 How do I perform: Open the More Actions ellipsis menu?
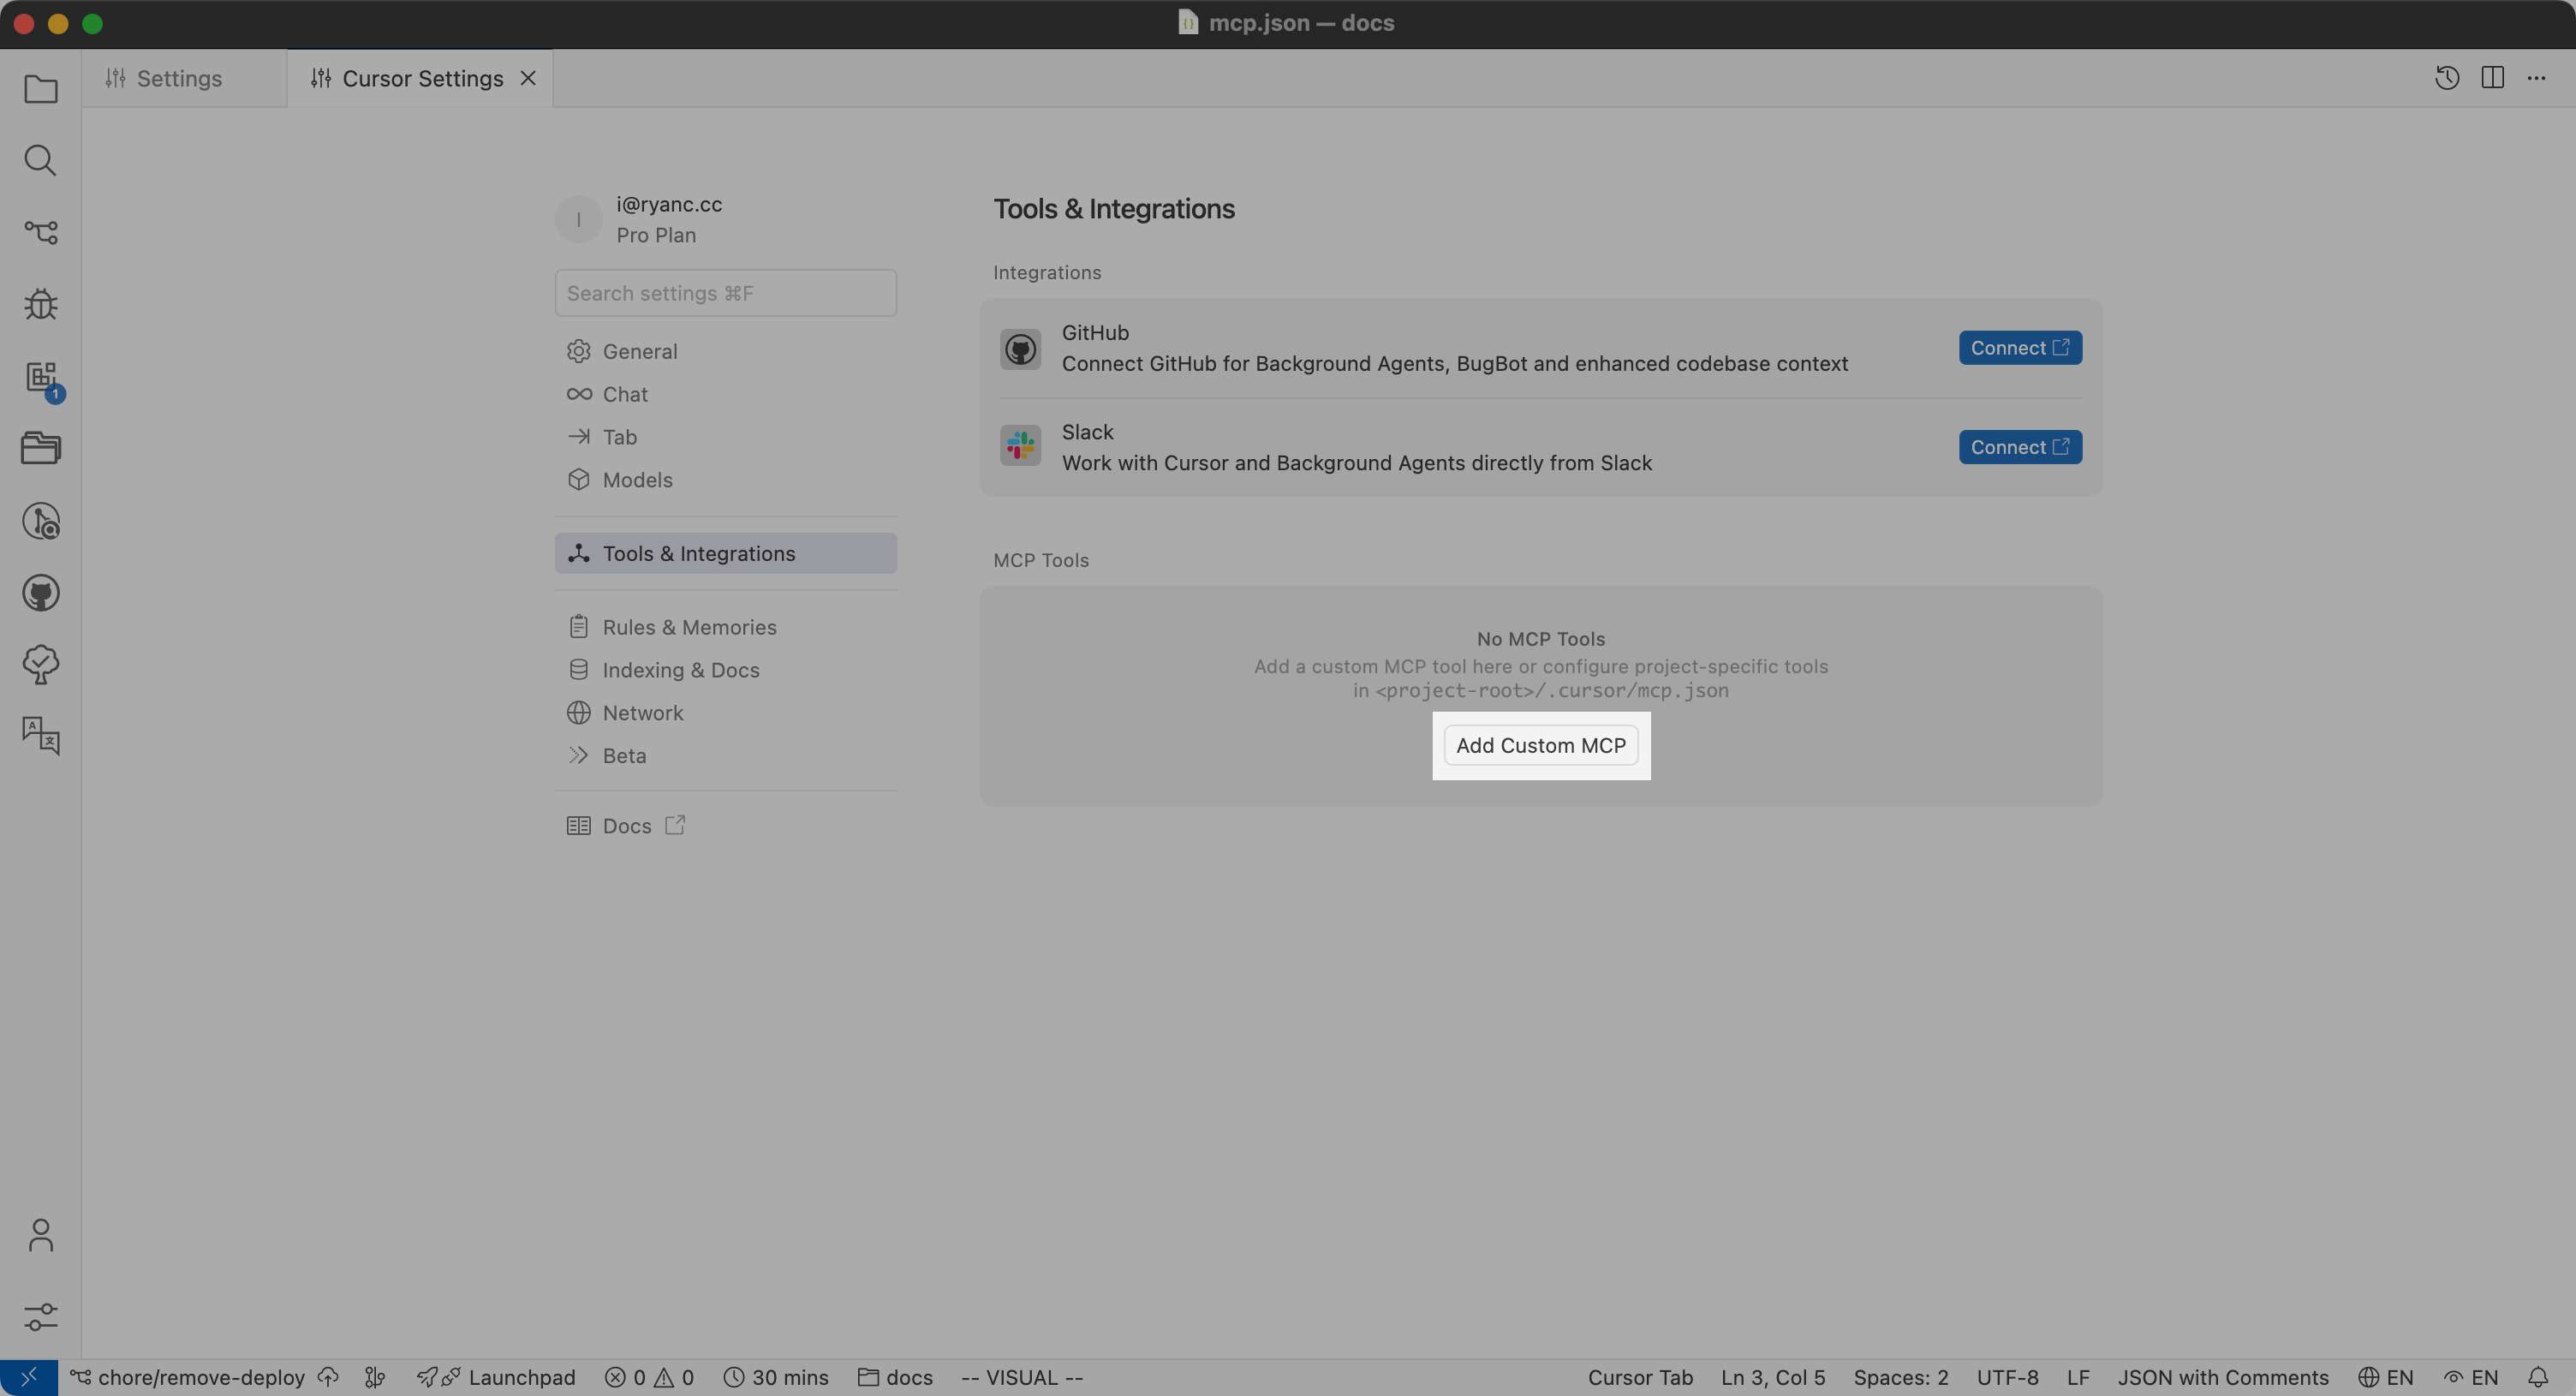click(2536, 78)
